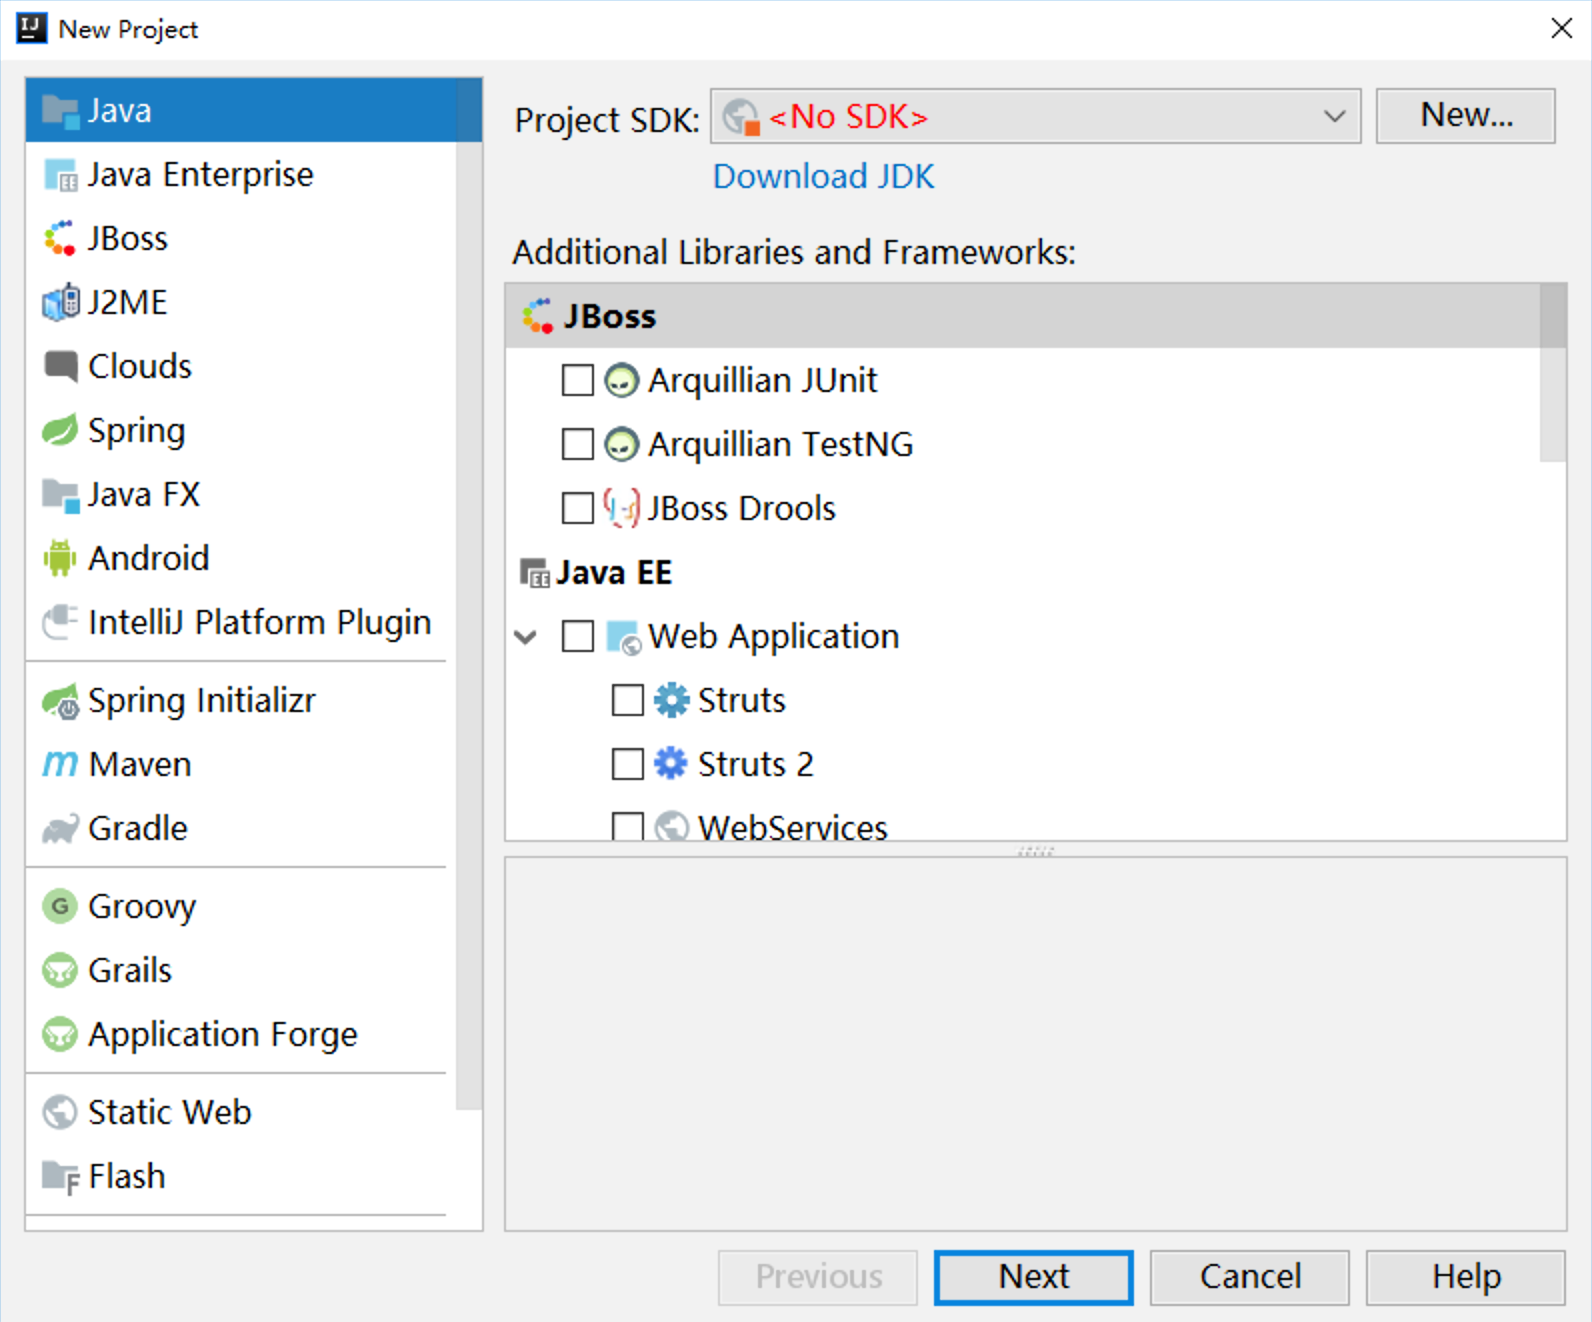Image resolution: width=1592 pixels, height=1322 pixels.
Task: Click the Web Application icon
Action: tap(624, 637)
